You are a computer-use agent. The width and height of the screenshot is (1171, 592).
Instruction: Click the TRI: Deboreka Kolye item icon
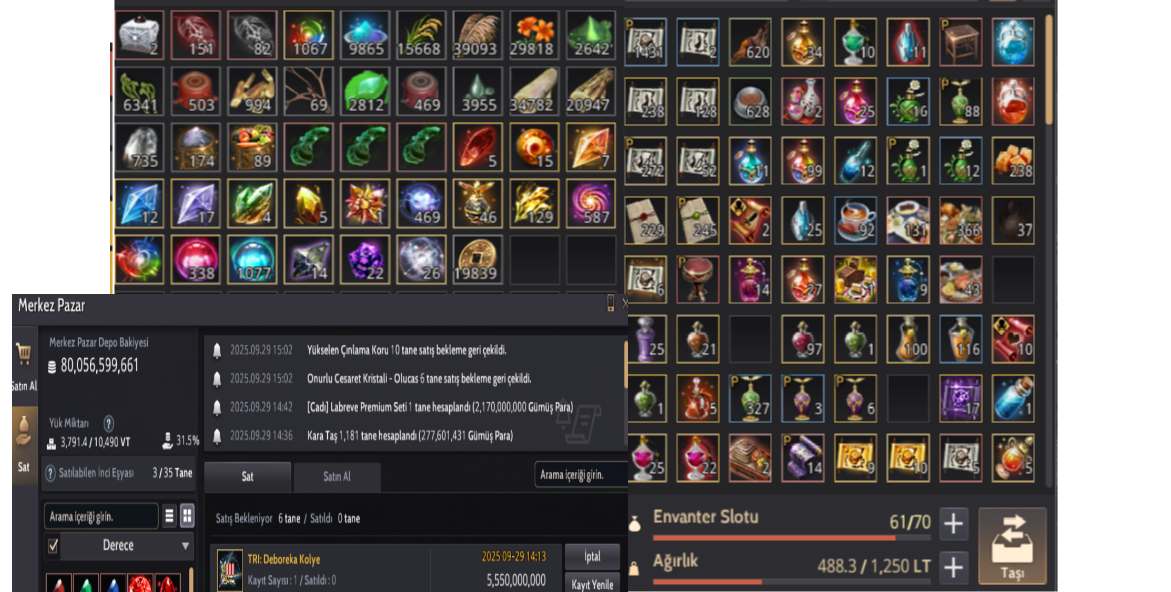229,570
